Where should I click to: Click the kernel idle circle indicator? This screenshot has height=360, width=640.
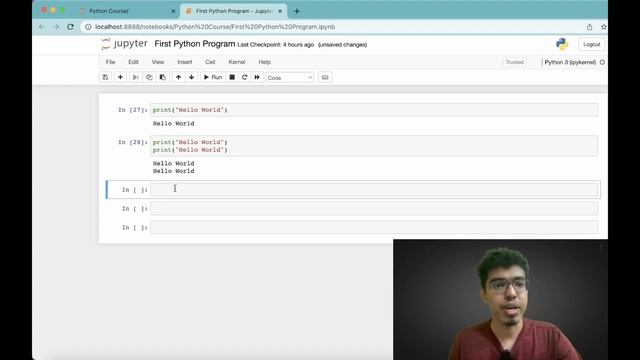[602, 62]
